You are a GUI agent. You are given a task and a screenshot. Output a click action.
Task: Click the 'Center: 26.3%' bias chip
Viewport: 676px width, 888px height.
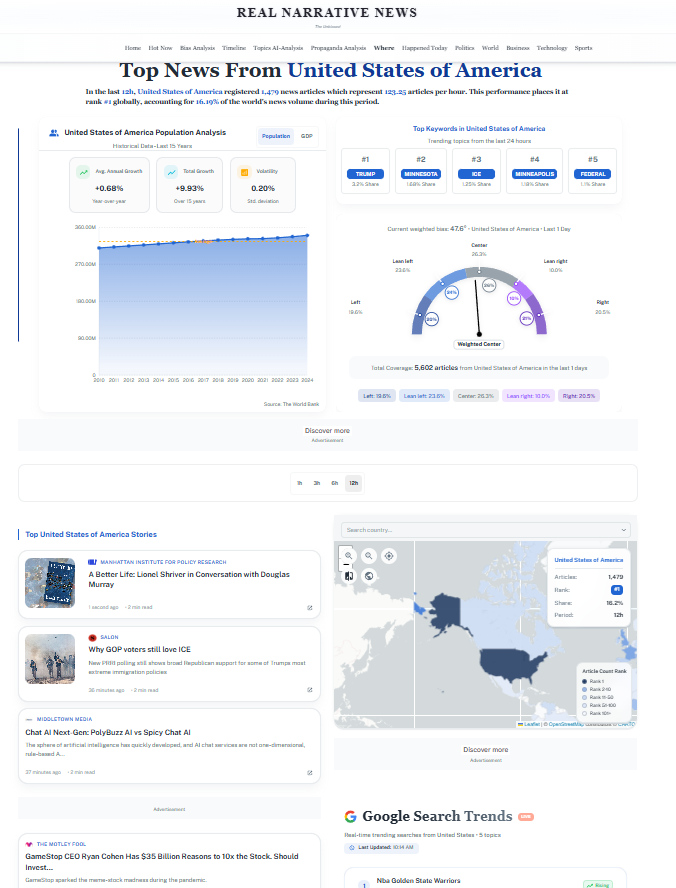(476, 396)
